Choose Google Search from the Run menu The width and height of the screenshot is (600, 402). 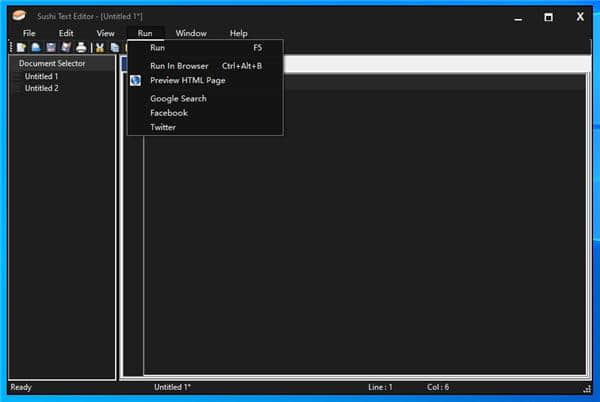click(x=178, y=99)
